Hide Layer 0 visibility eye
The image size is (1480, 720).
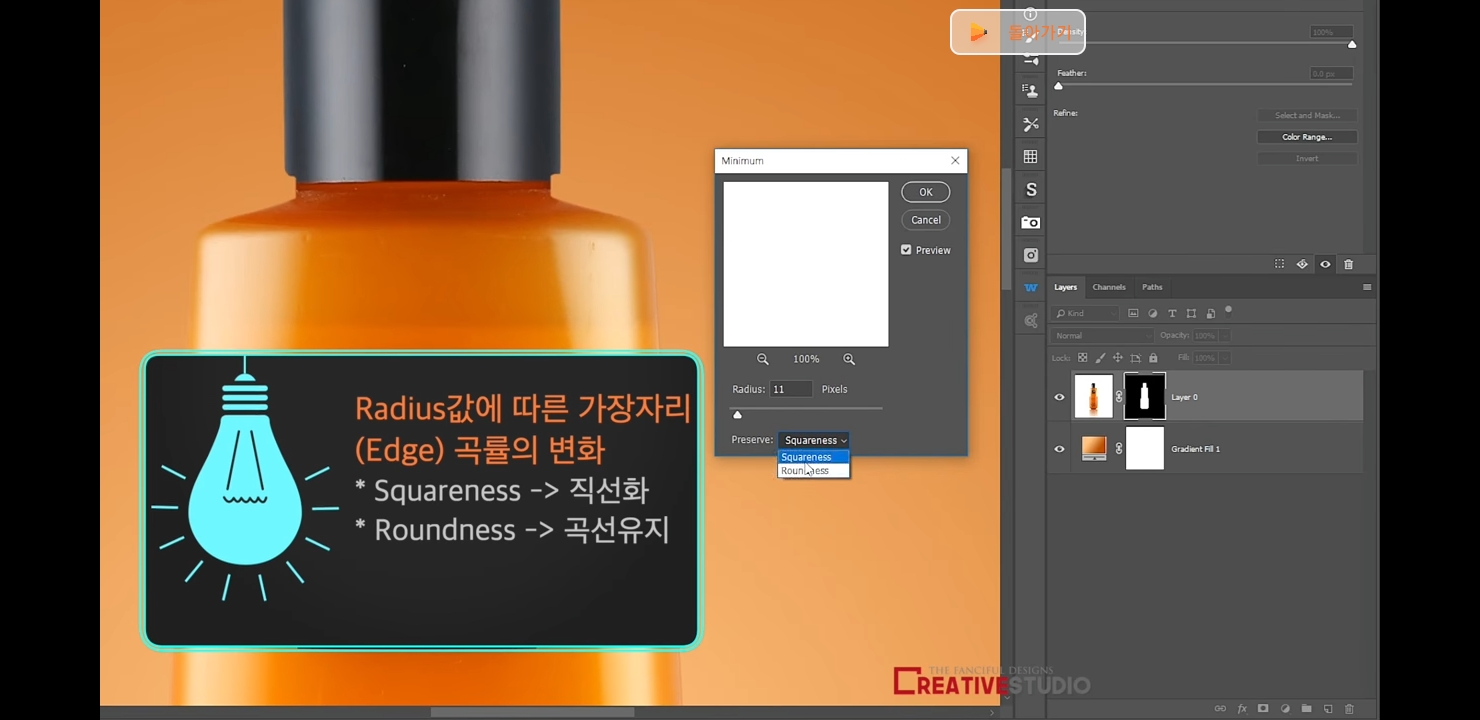click(1060, 397)
